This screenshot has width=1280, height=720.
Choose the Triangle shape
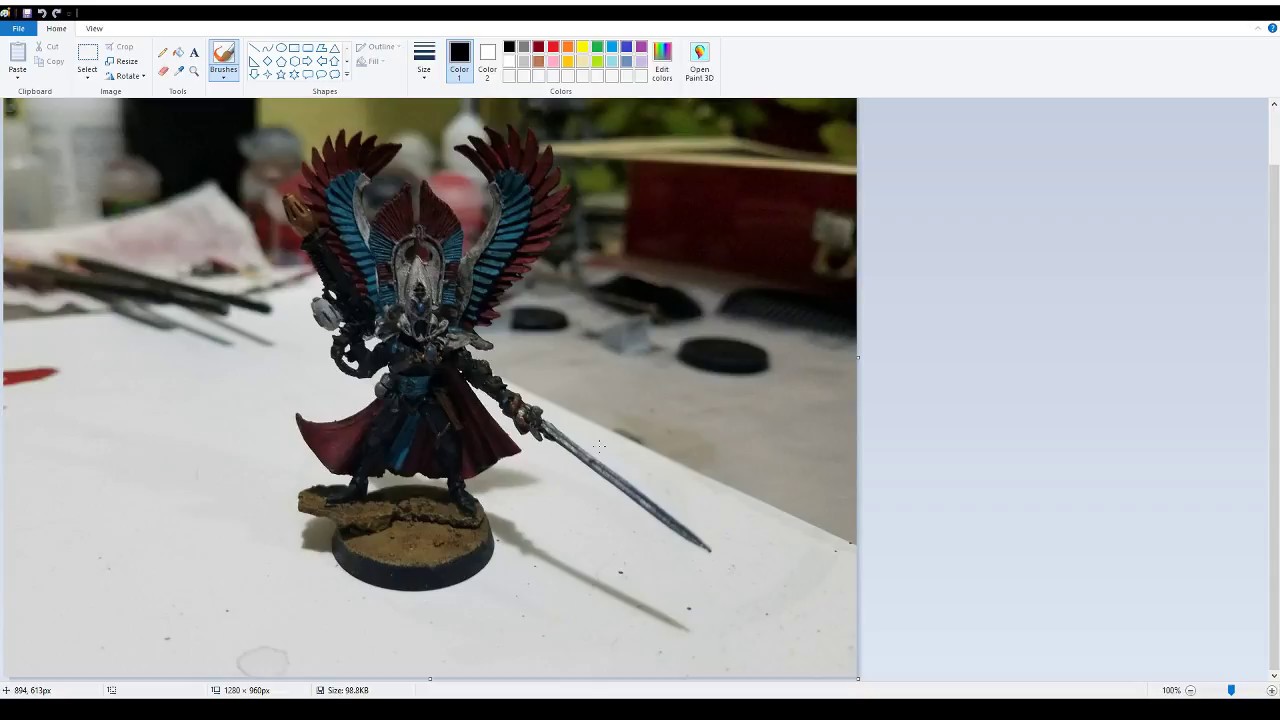tap(334, 48)
